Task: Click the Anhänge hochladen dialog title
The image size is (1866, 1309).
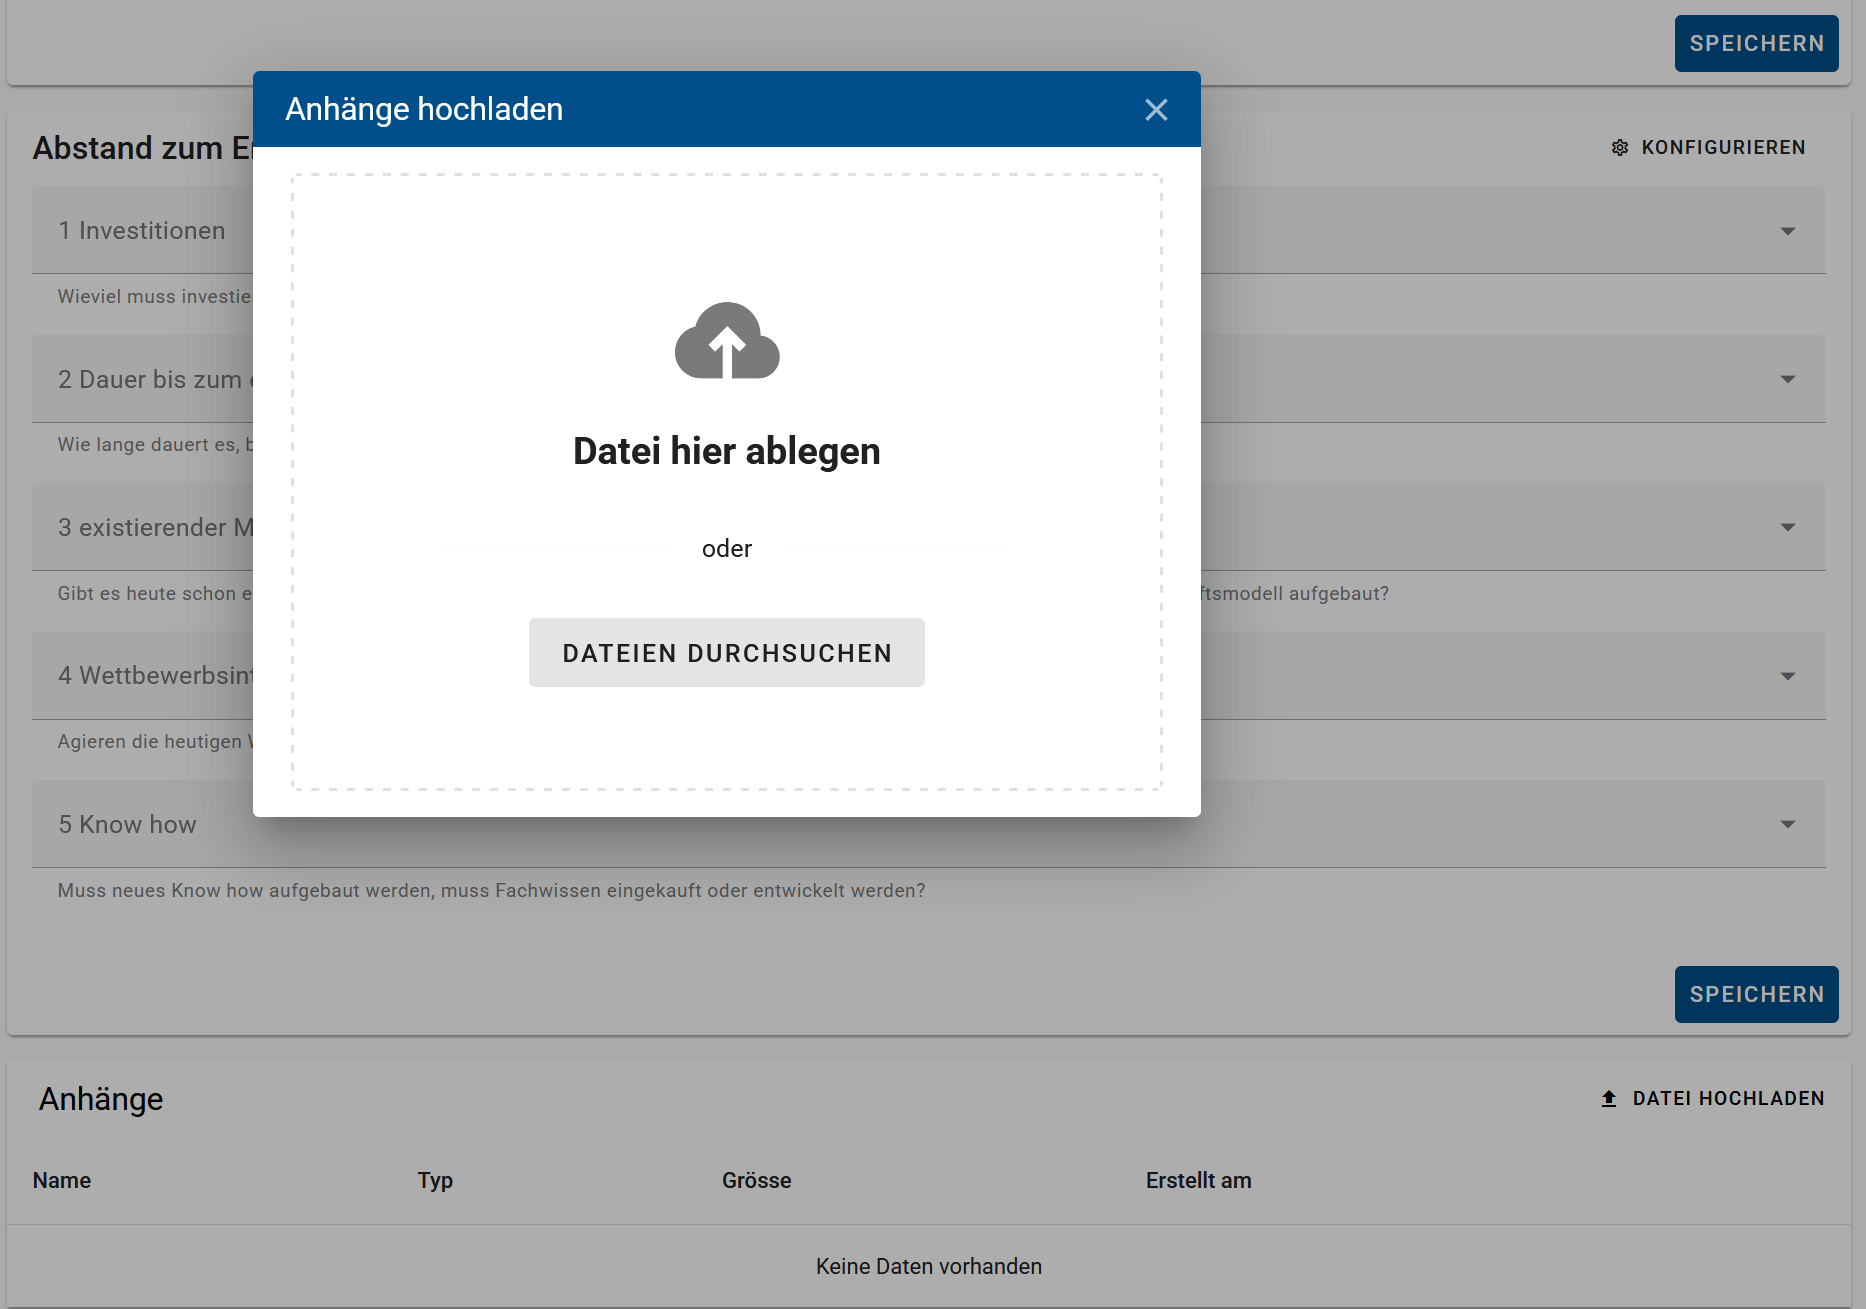Action: [424, 109]
